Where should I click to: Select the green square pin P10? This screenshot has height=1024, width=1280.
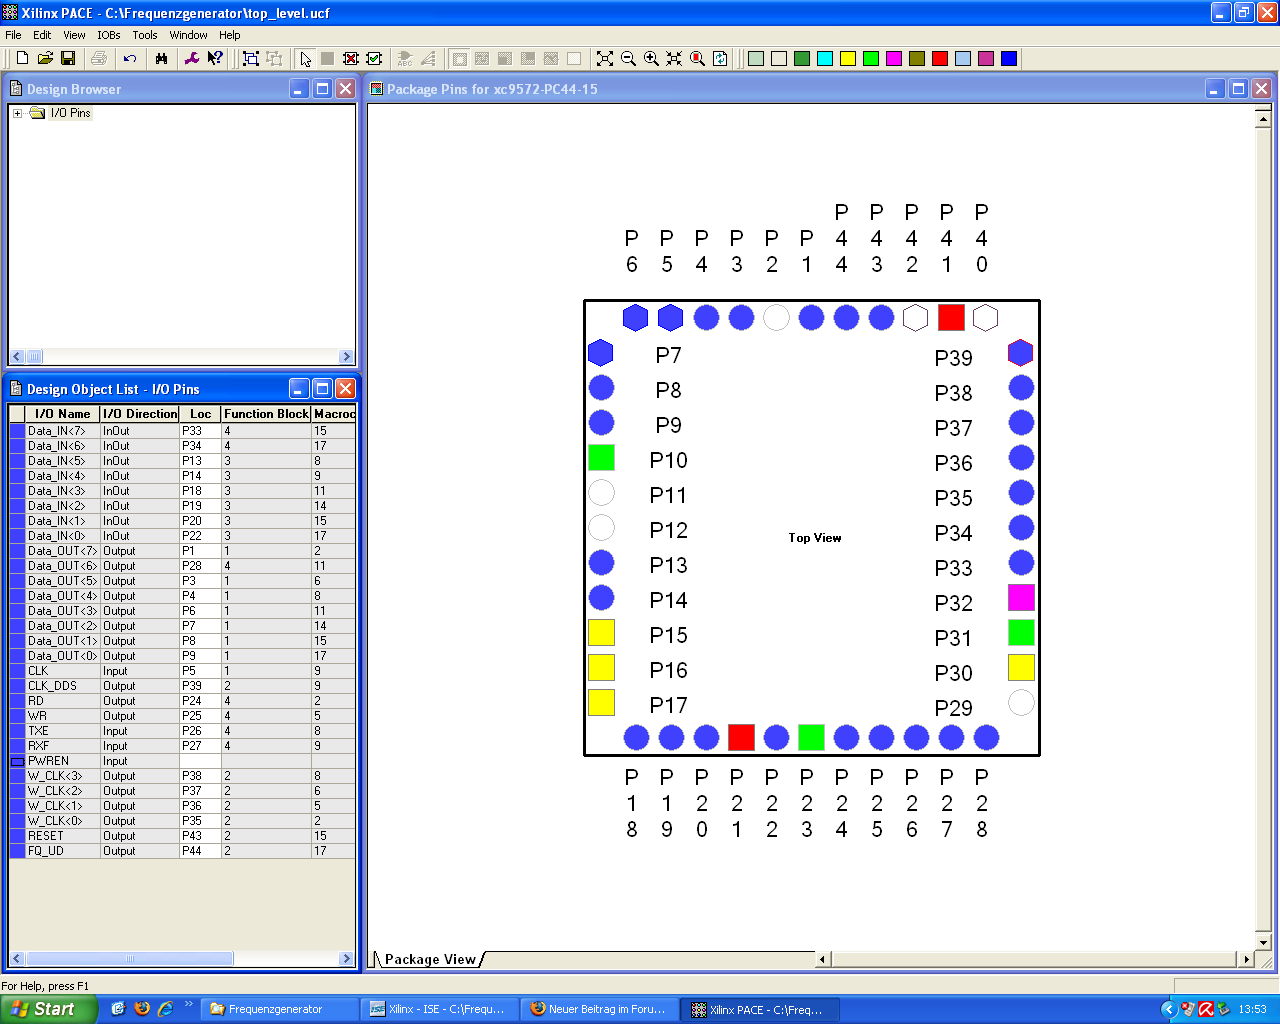click(x=601, y=458)
